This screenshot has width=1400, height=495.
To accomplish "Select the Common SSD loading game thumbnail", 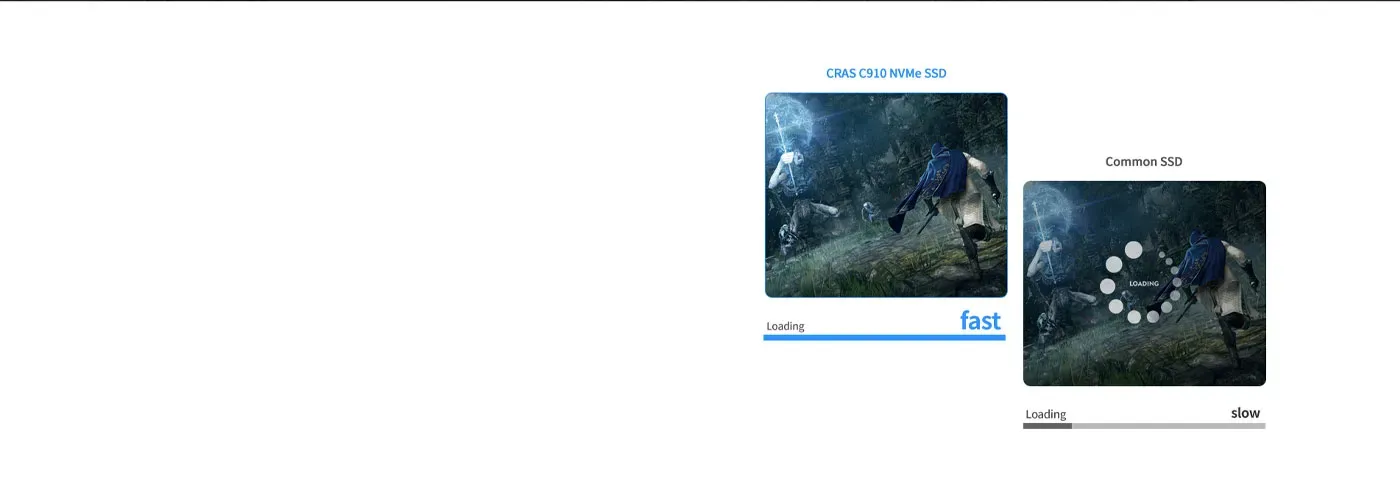I will pyautogui.click(x=1144, y=283).
